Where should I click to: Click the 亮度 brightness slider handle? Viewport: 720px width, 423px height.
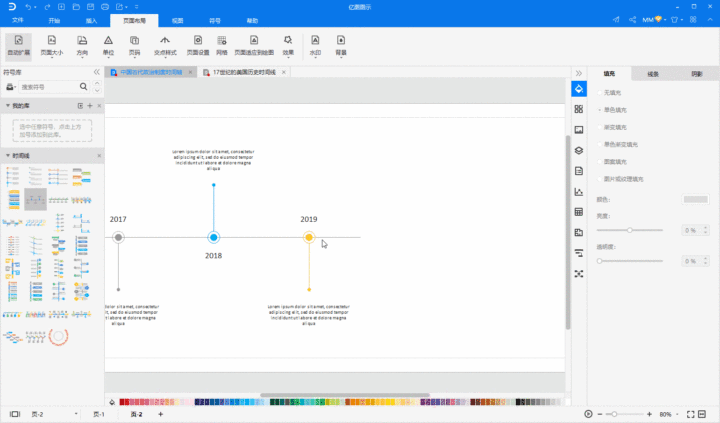coord(630,230)
